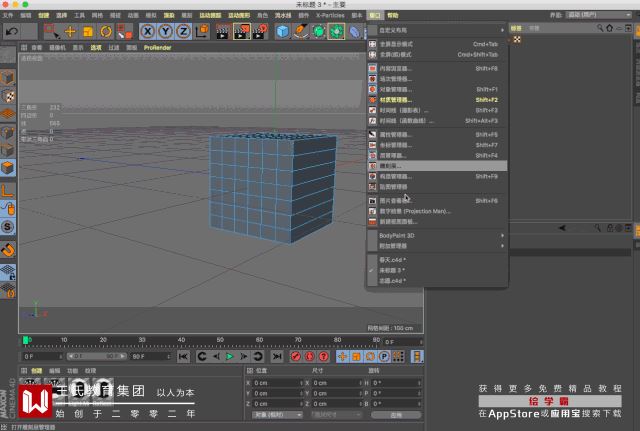
Task: Open Edit Render Settings gear clapperboard
Action: point(260,31)
